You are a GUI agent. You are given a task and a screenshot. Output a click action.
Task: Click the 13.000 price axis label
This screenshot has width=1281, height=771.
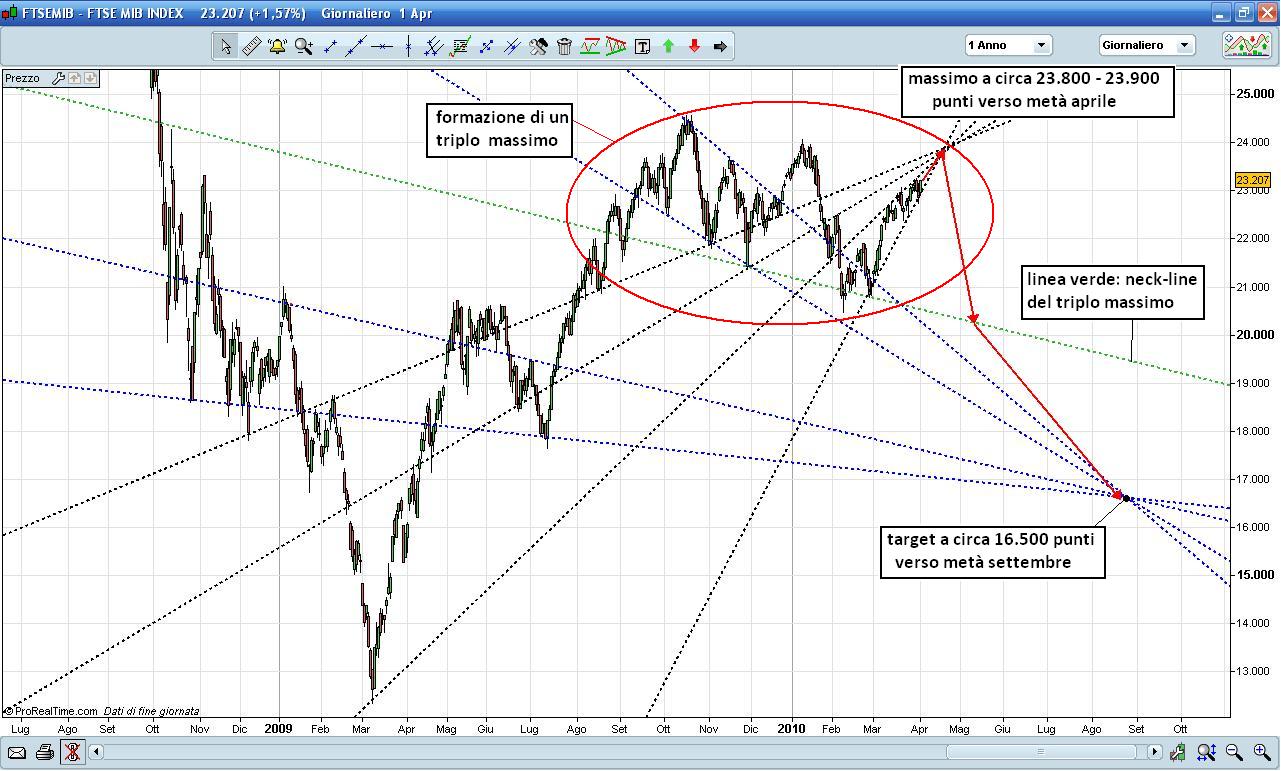pos(1253,671)
